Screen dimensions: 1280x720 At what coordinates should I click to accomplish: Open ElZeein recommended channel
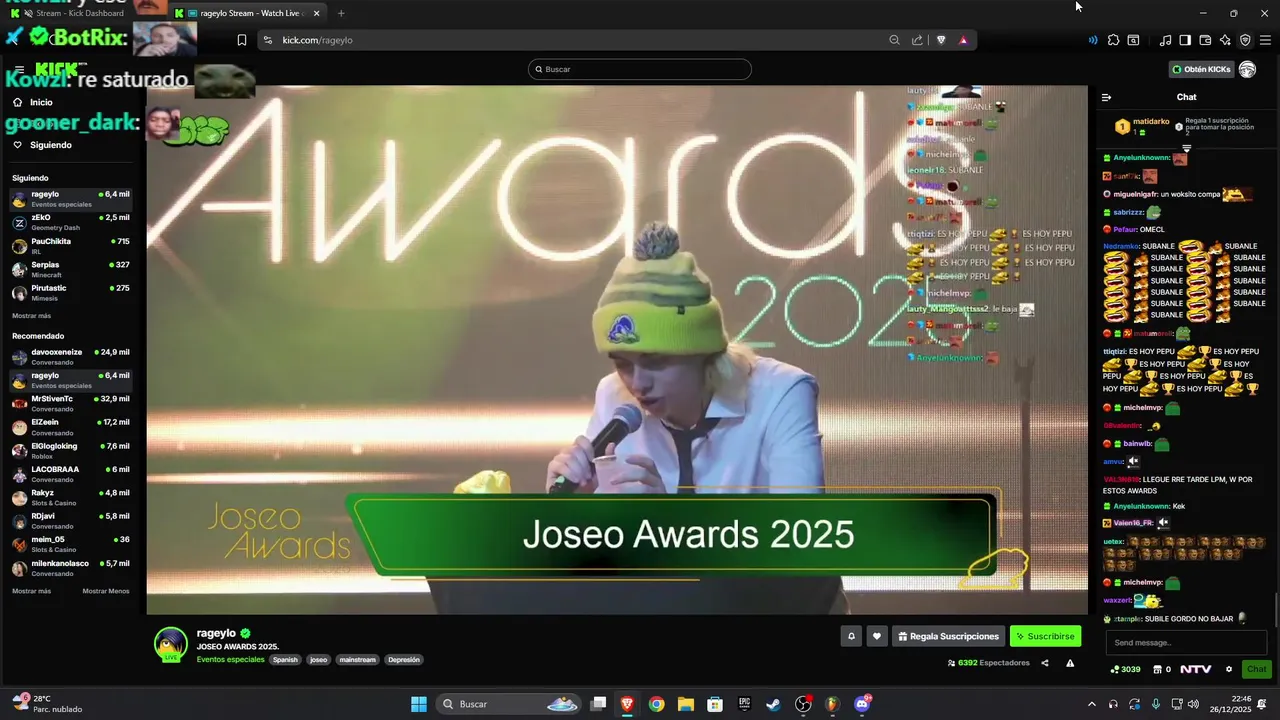[71, 427]
